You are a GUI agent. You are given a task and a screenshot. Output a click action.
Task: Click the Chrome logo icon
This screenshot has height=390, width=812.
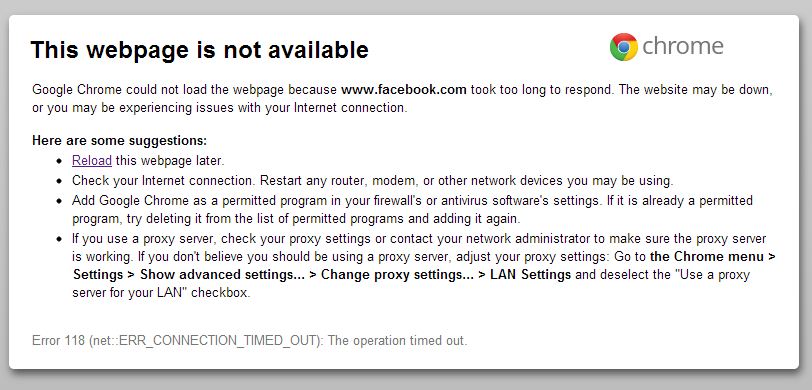(624, 47)
